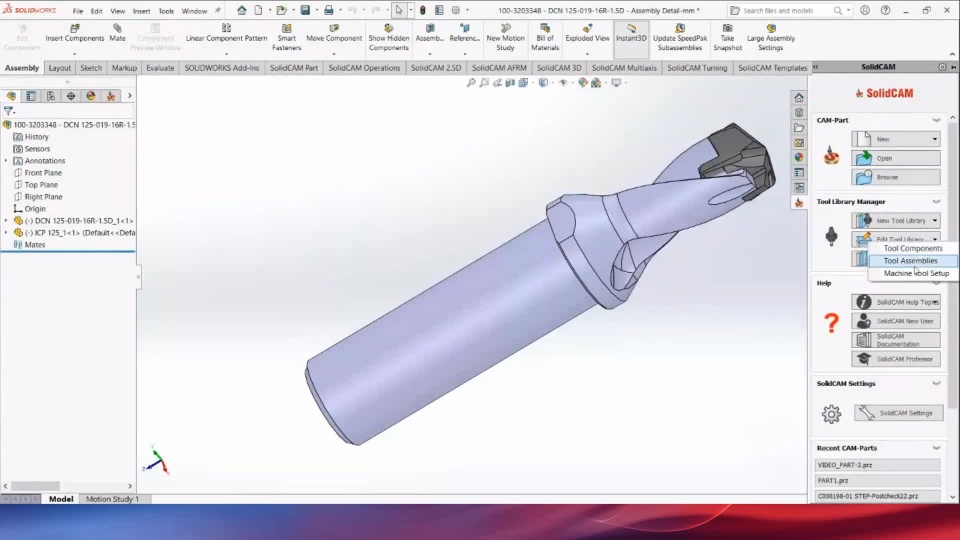Click the SolidCAM task pane tab icon
This screenshot has width=960, height=540.
799,203
